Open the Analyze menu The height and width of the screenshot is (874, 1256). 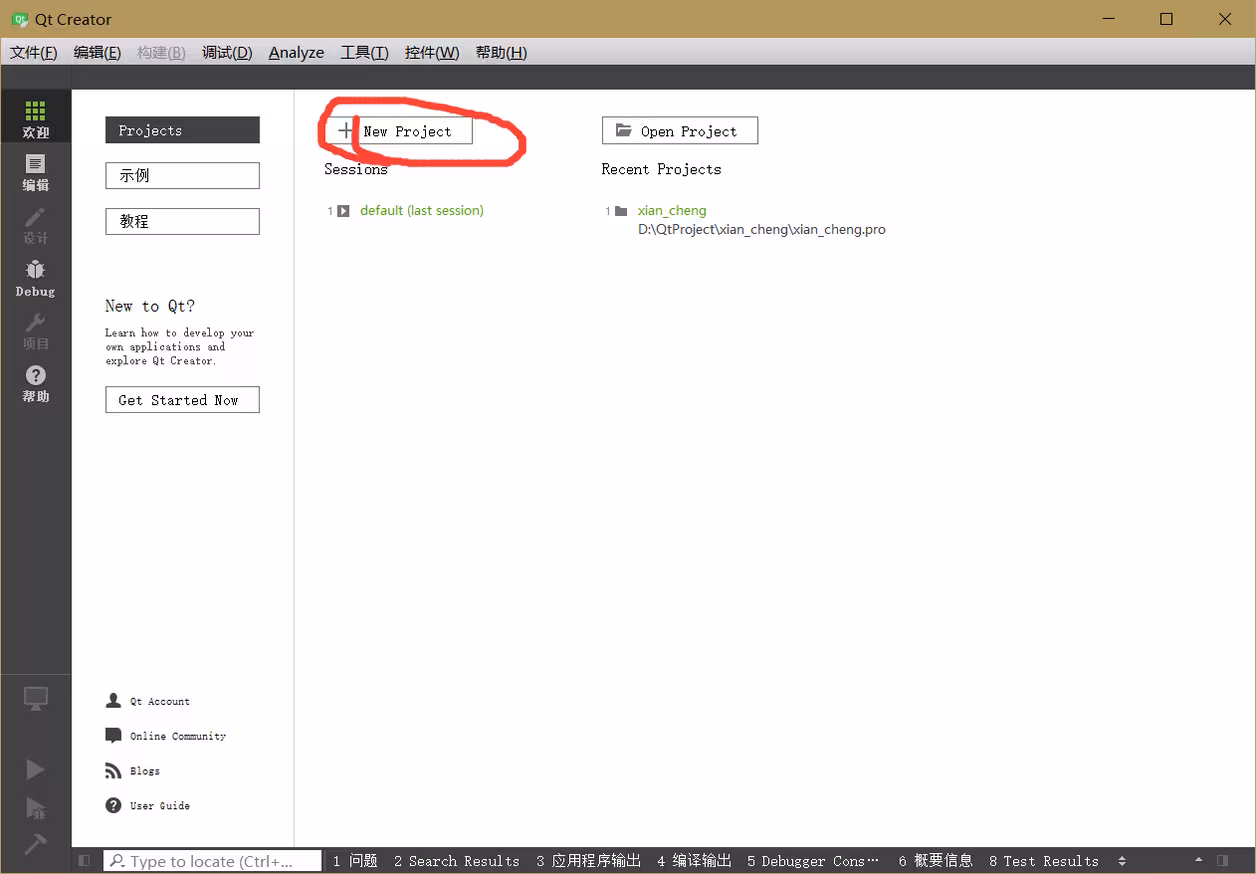pyautogui.click(x=296, y=52)
